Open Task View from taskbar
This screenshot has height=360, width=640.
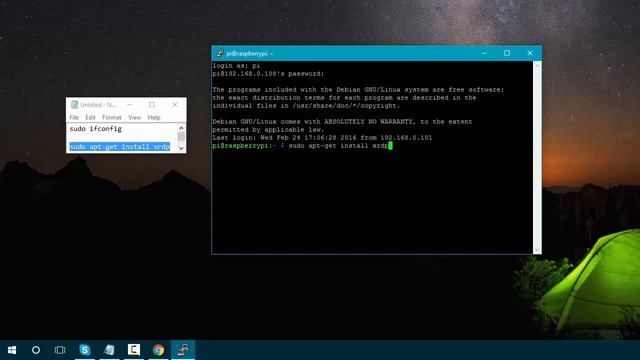click(x=60, y=350)
